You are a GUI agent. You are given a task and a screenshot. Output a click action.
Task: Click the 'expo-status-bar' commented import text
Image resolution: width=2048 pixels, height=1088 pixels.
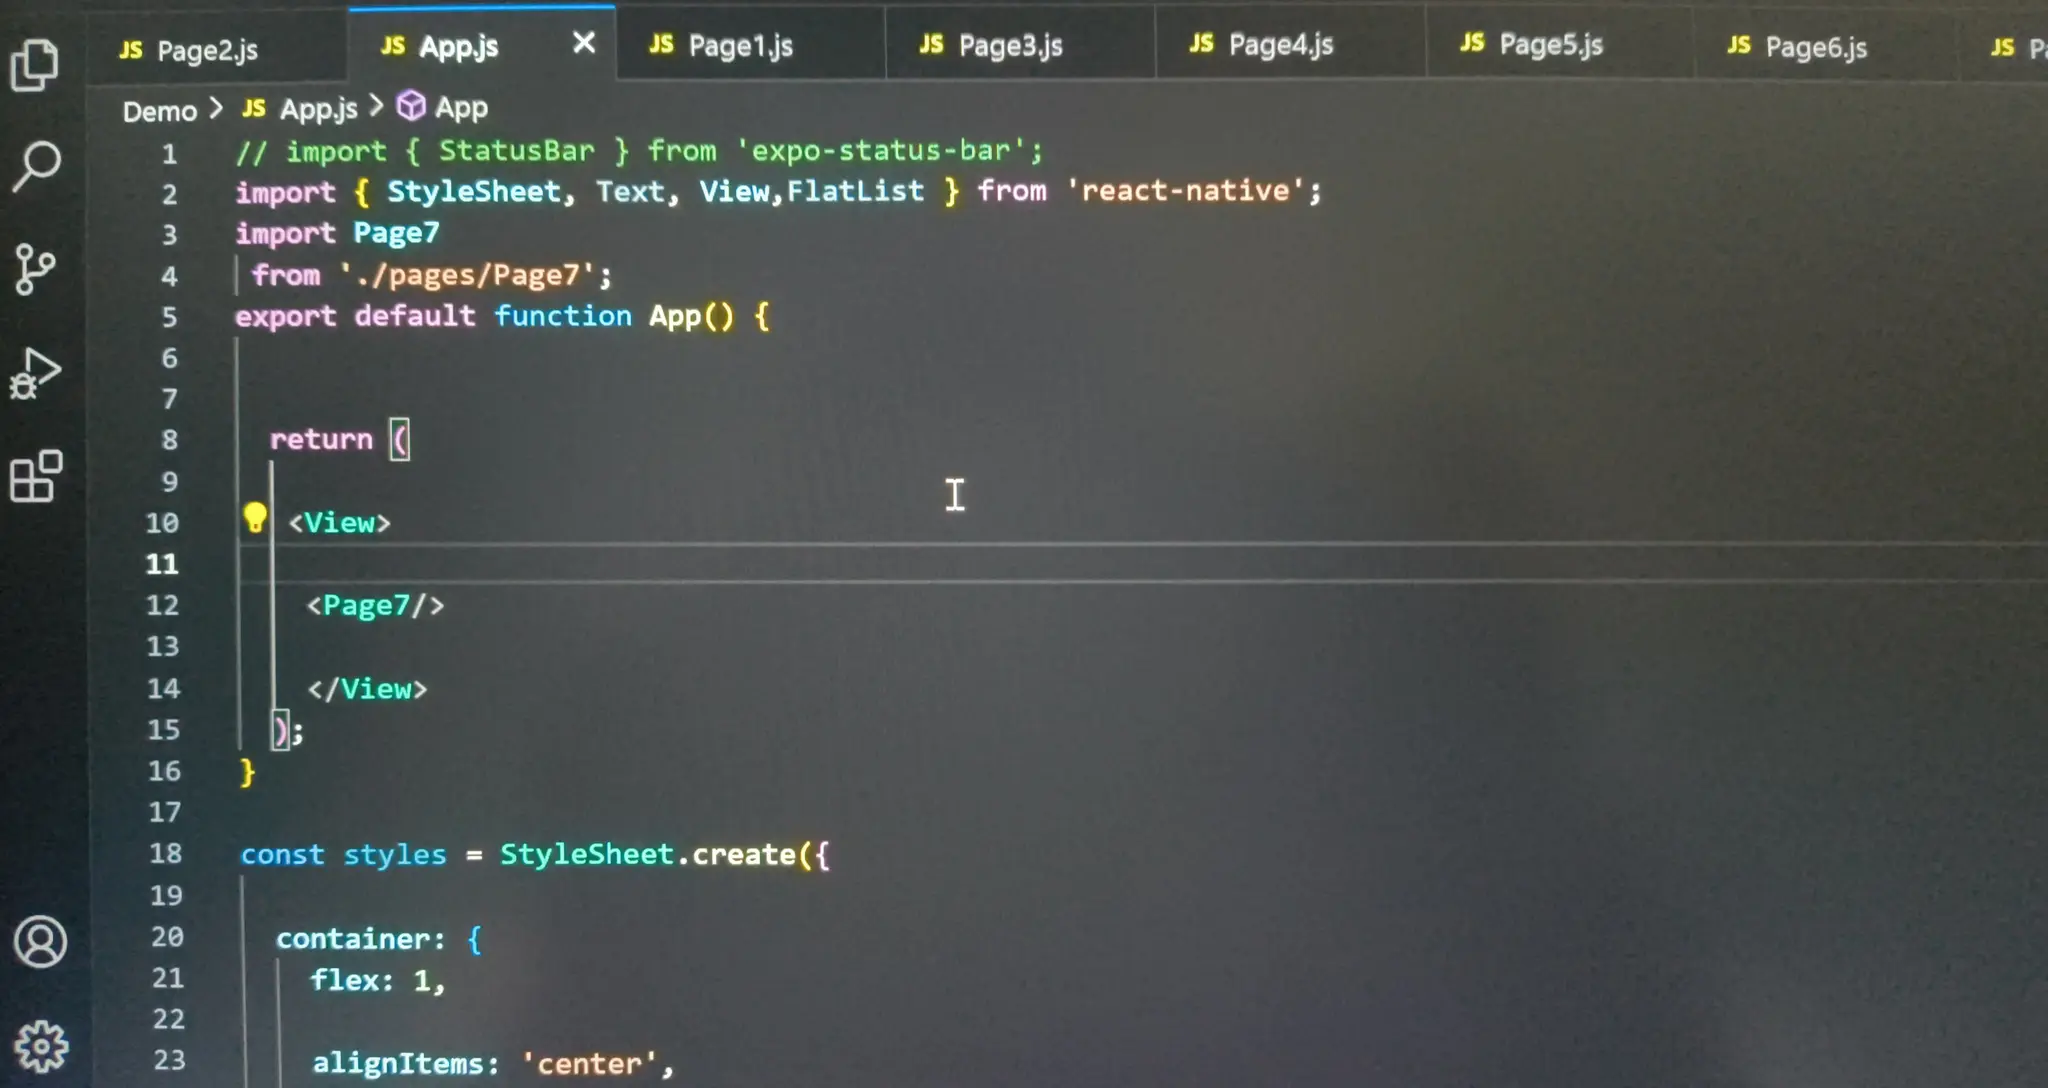tap(882, 150)
